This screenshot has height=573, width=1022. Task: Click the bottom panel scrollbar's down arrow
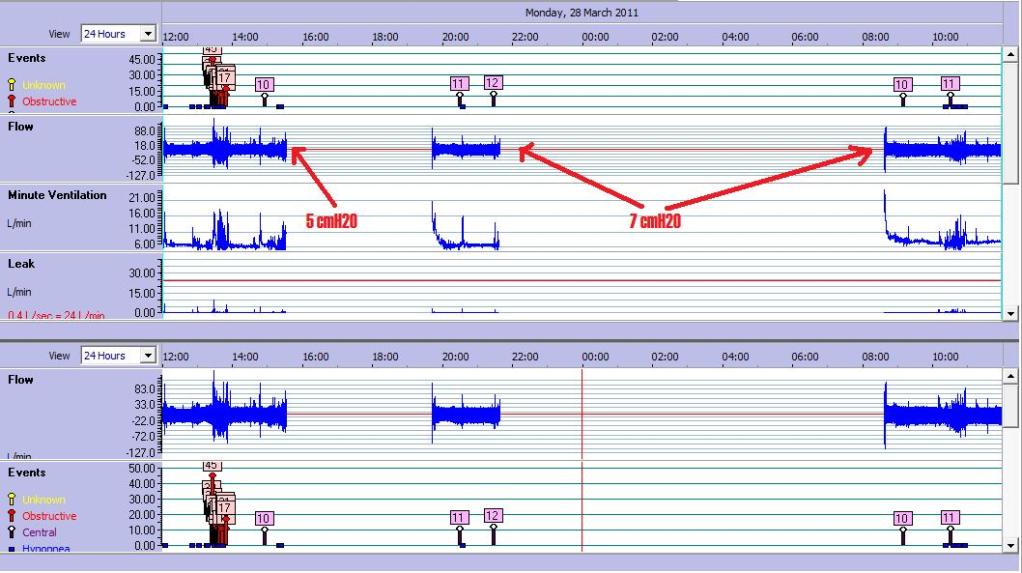pos(1010,545)
